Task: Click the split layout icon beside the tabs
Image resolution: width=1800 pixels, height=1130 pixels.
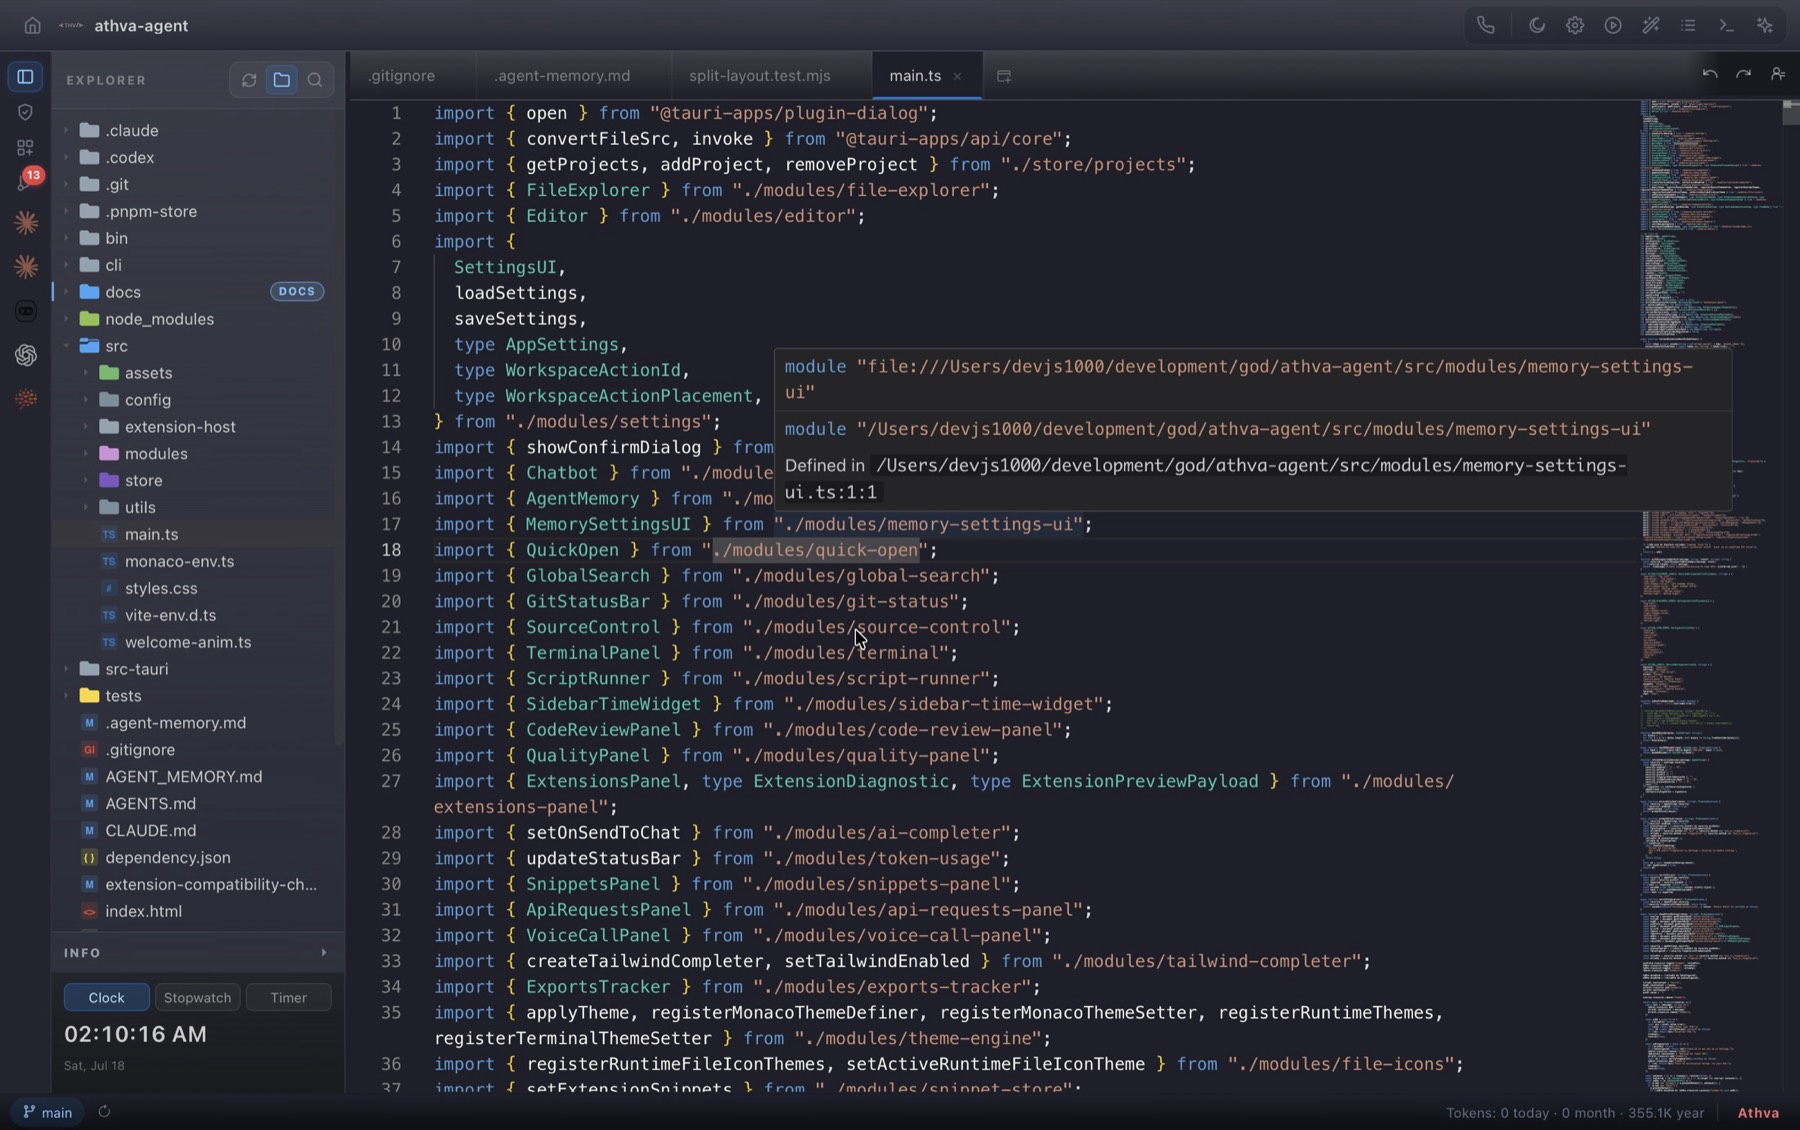Action: coord(1004,76)
